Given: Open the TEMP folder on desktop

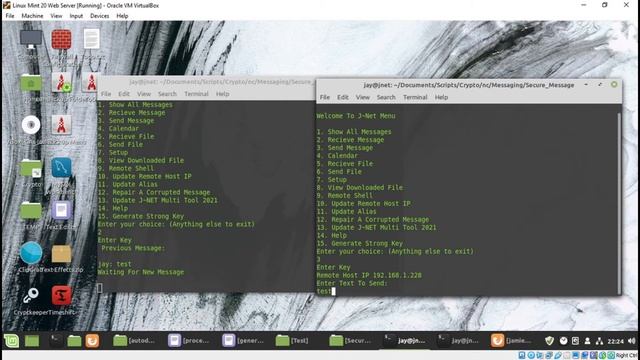Looking at the screenshot, I should click(31, 211).
